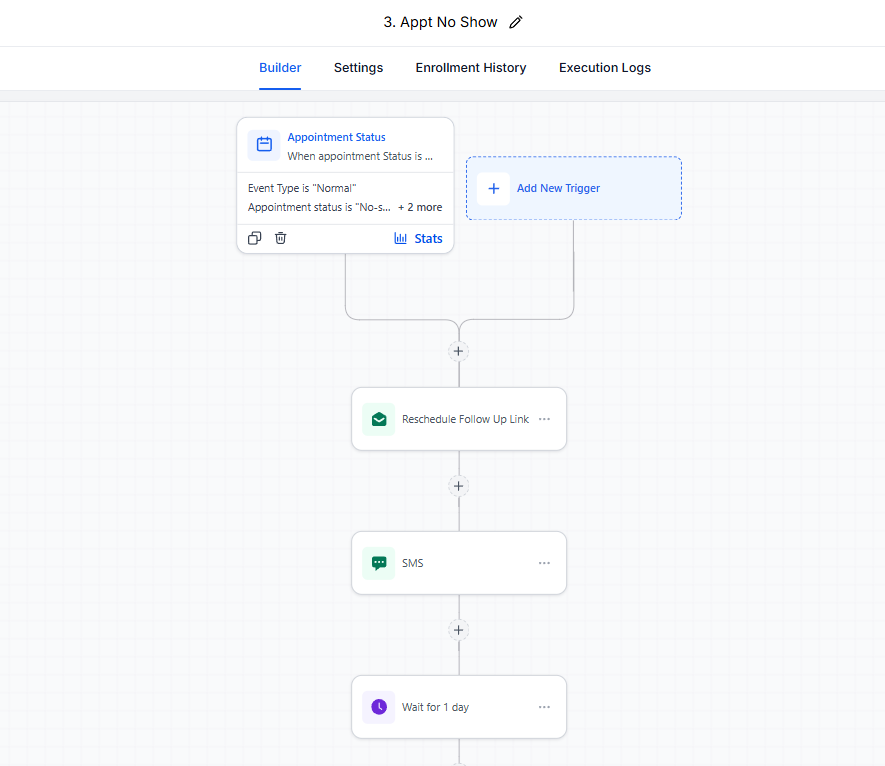Expand '+ 2 more' trigger filters
The width and height of the screenshot is (885, 766).
coord(420,207)
